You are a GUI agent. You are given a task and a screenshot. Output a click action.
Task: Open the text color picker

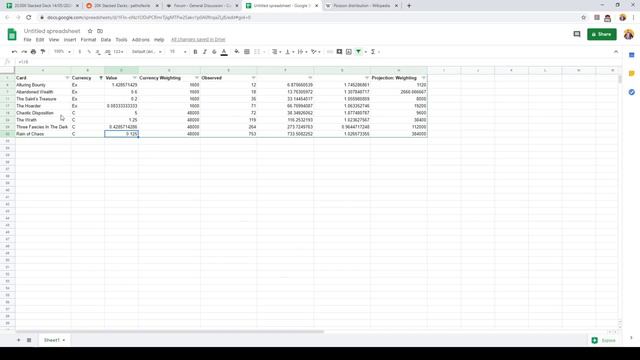tap(224, 52)
